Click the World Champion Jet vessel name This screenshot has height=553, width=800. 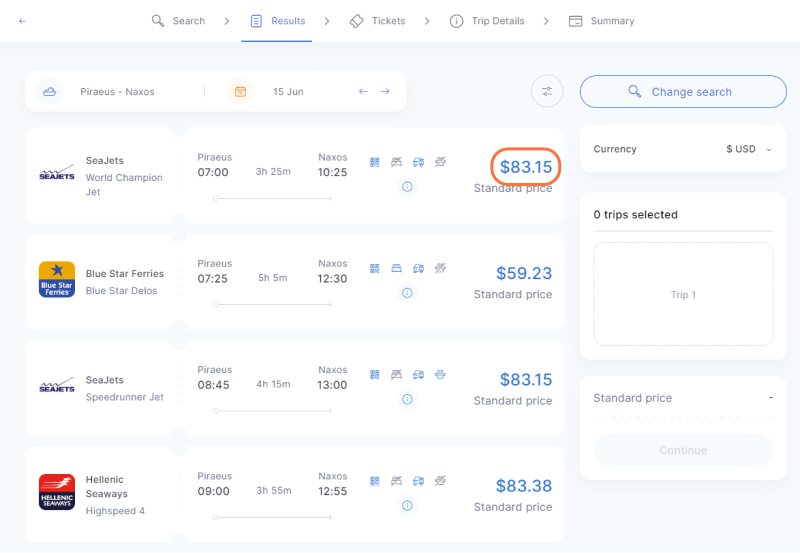pos(124,185)
